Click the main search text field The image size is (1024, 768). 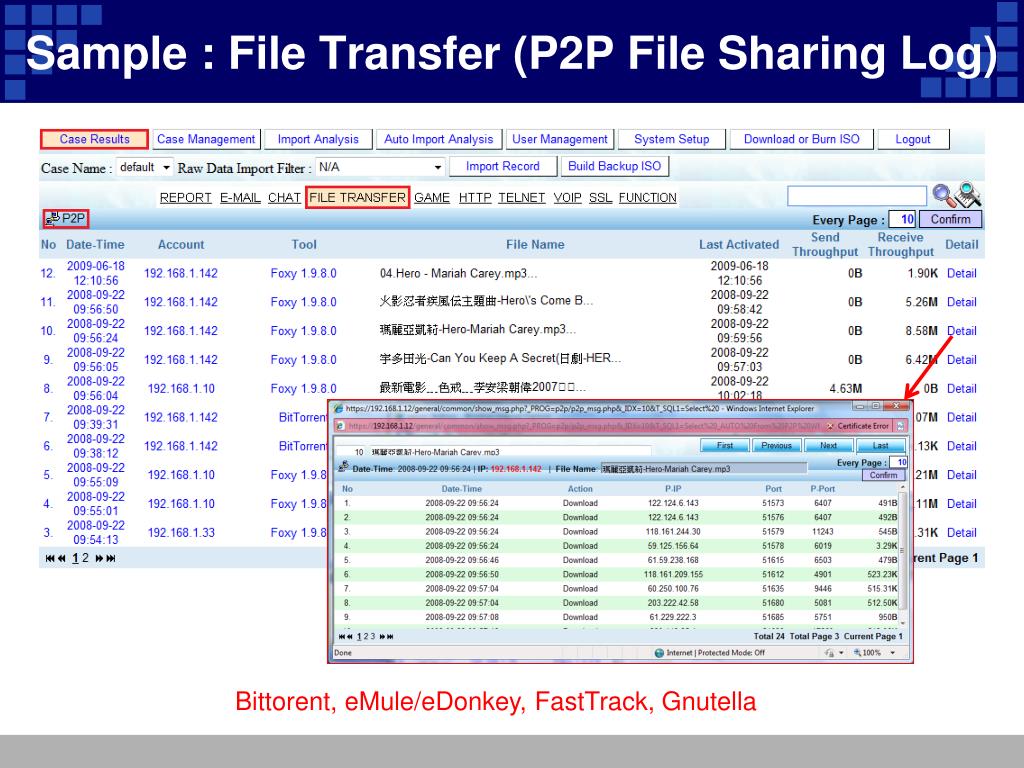coord(857,196)
